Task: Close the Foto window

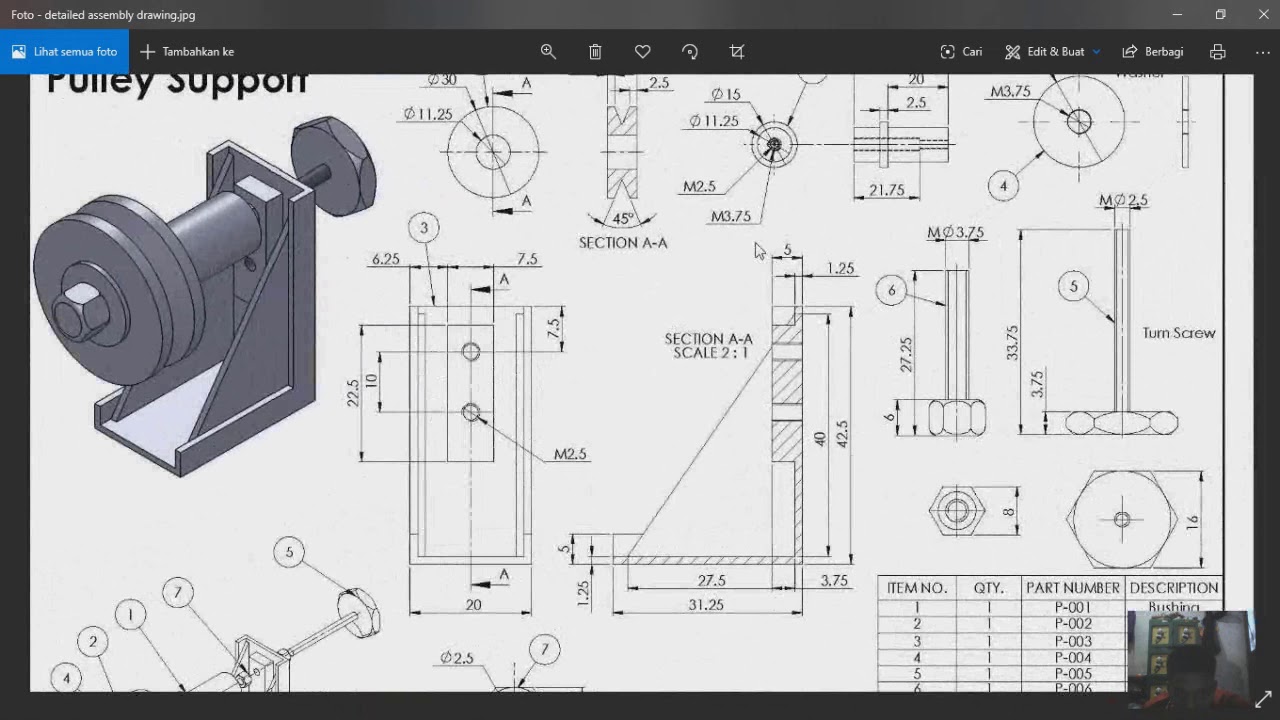Action: tap(1263, 14)
